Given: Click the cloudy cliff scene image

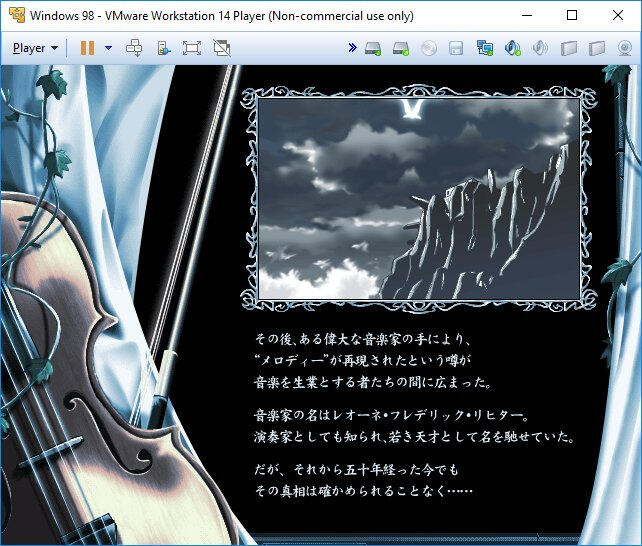Looking at the screenshot, I should tap(418, 198).
